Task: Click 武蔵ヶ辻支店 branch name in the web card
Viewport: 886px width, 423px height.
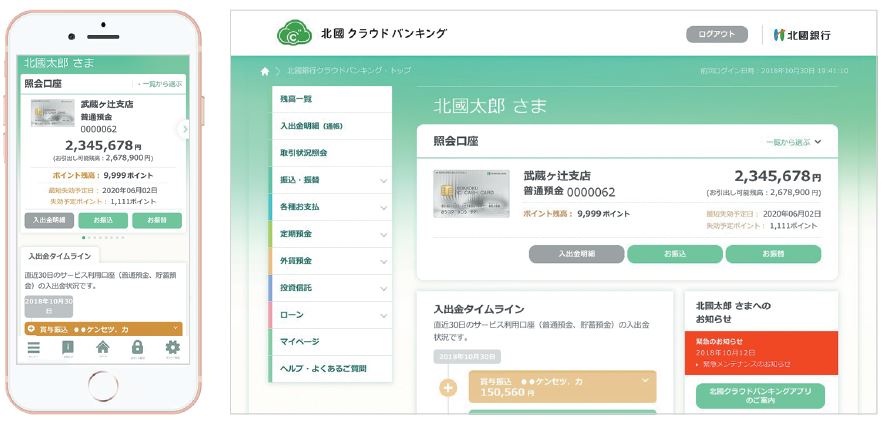Action: point(557,176)
